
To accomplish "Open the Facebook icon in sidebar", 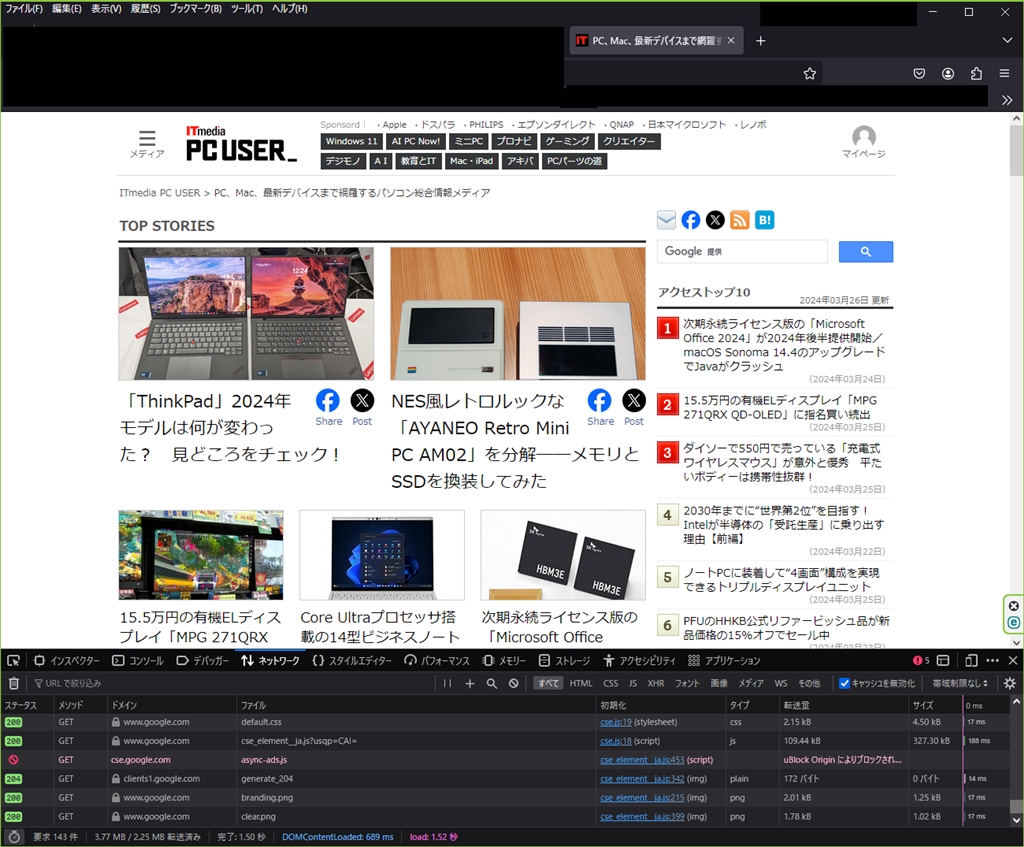I will click(690, 220).
